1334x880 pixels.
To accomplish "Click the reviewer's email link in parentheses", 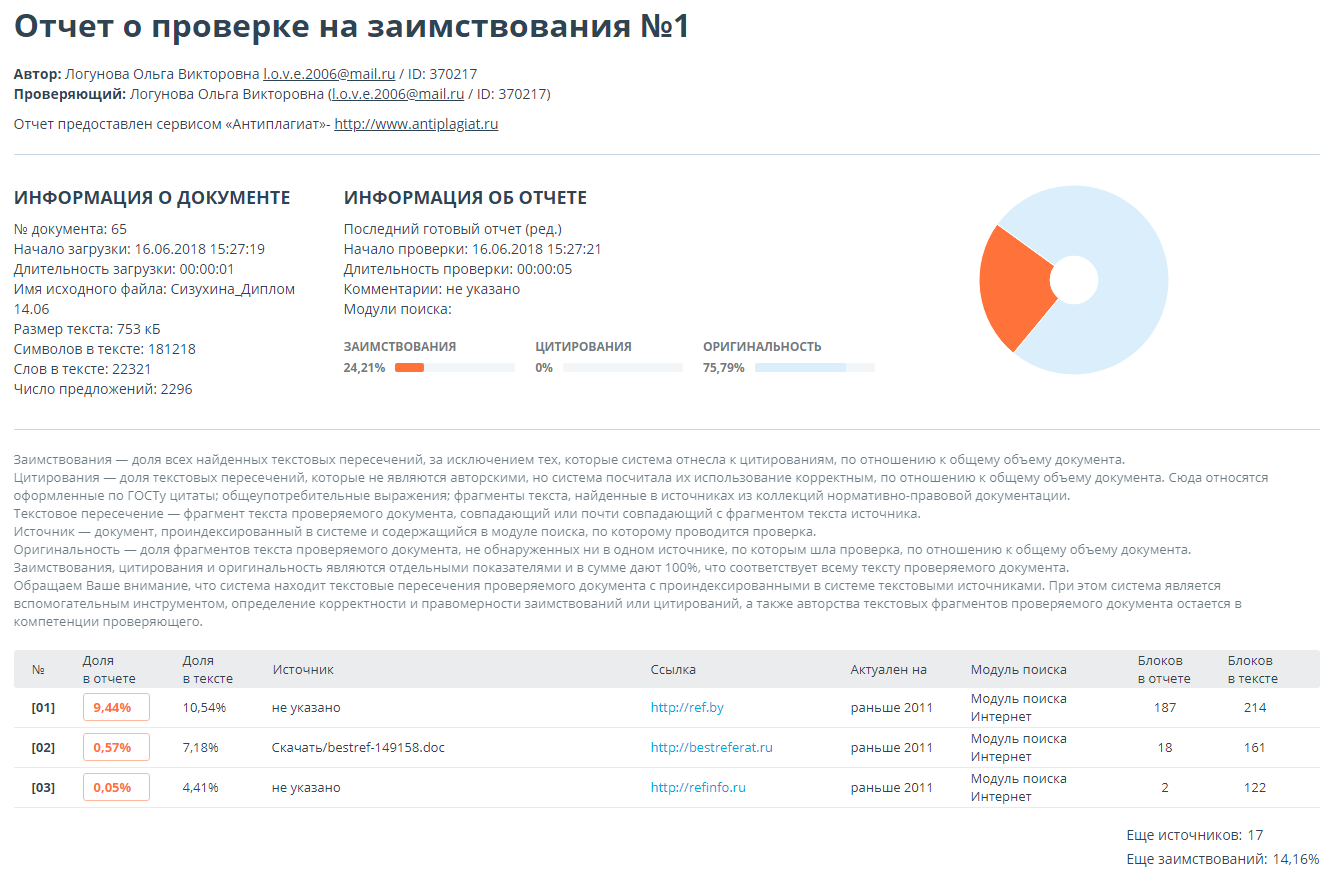I will tap(397, 94).
